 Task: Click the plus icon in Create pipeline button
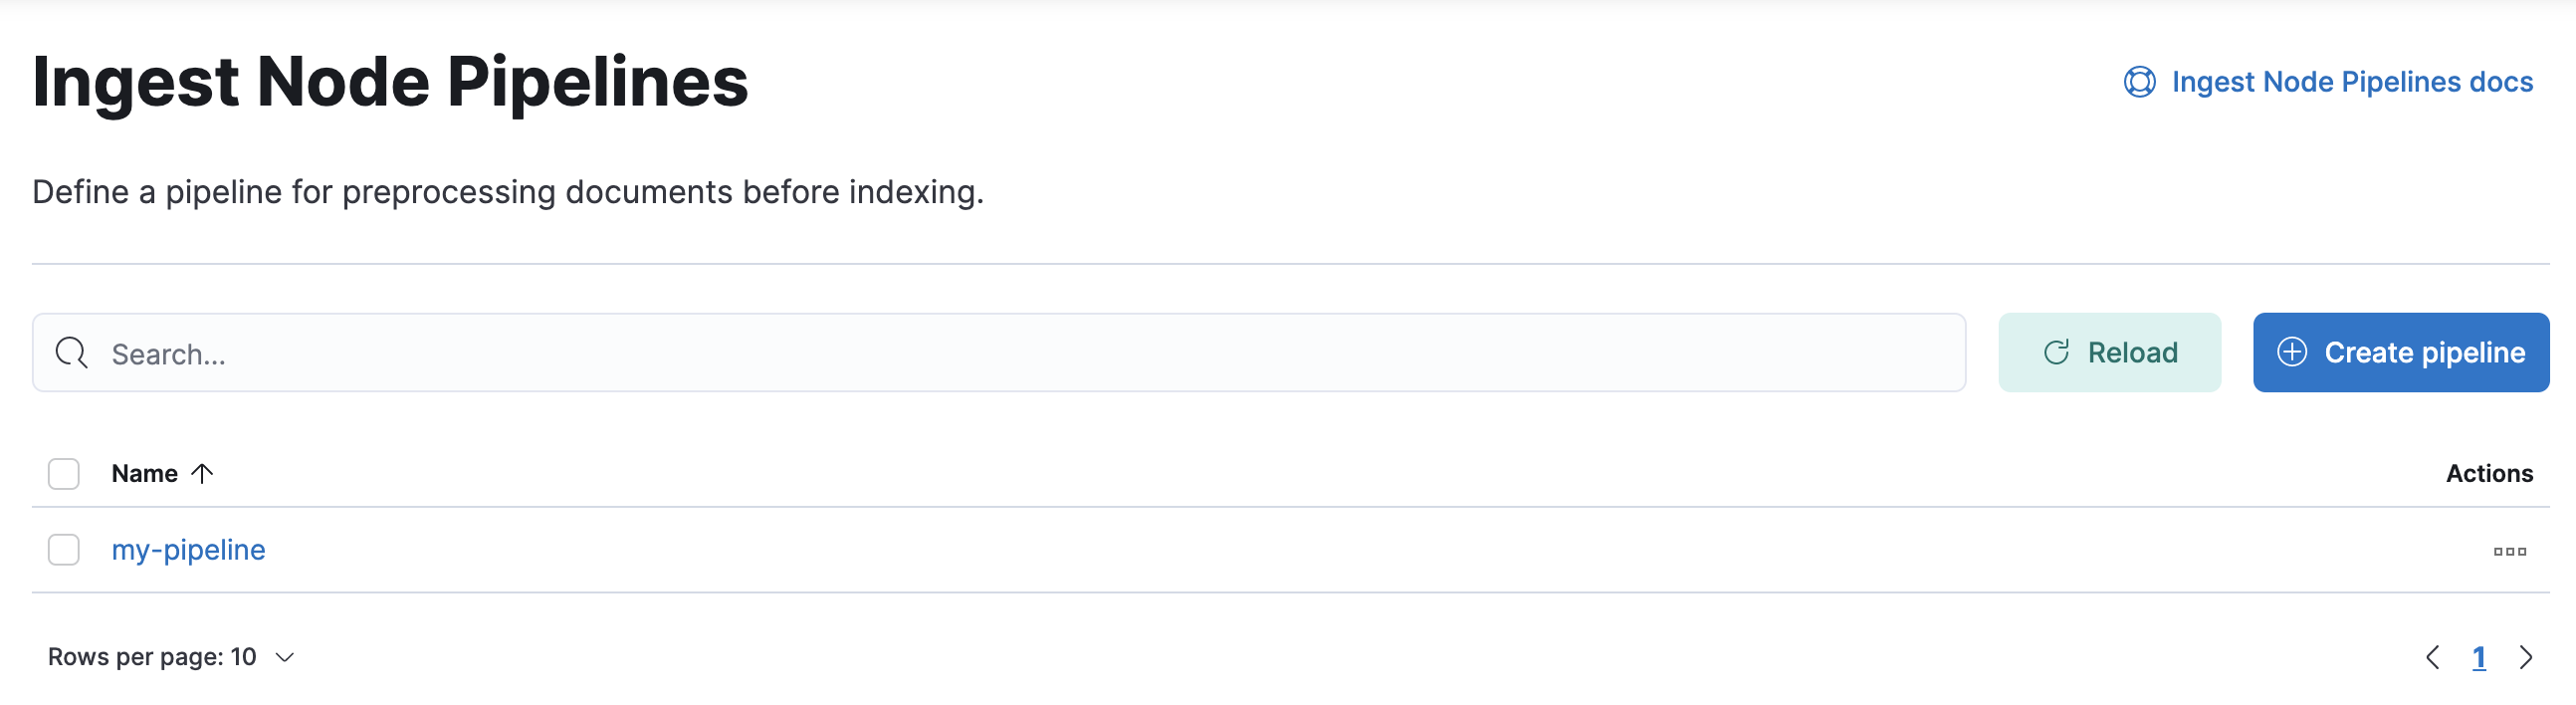click(2292, 352)
